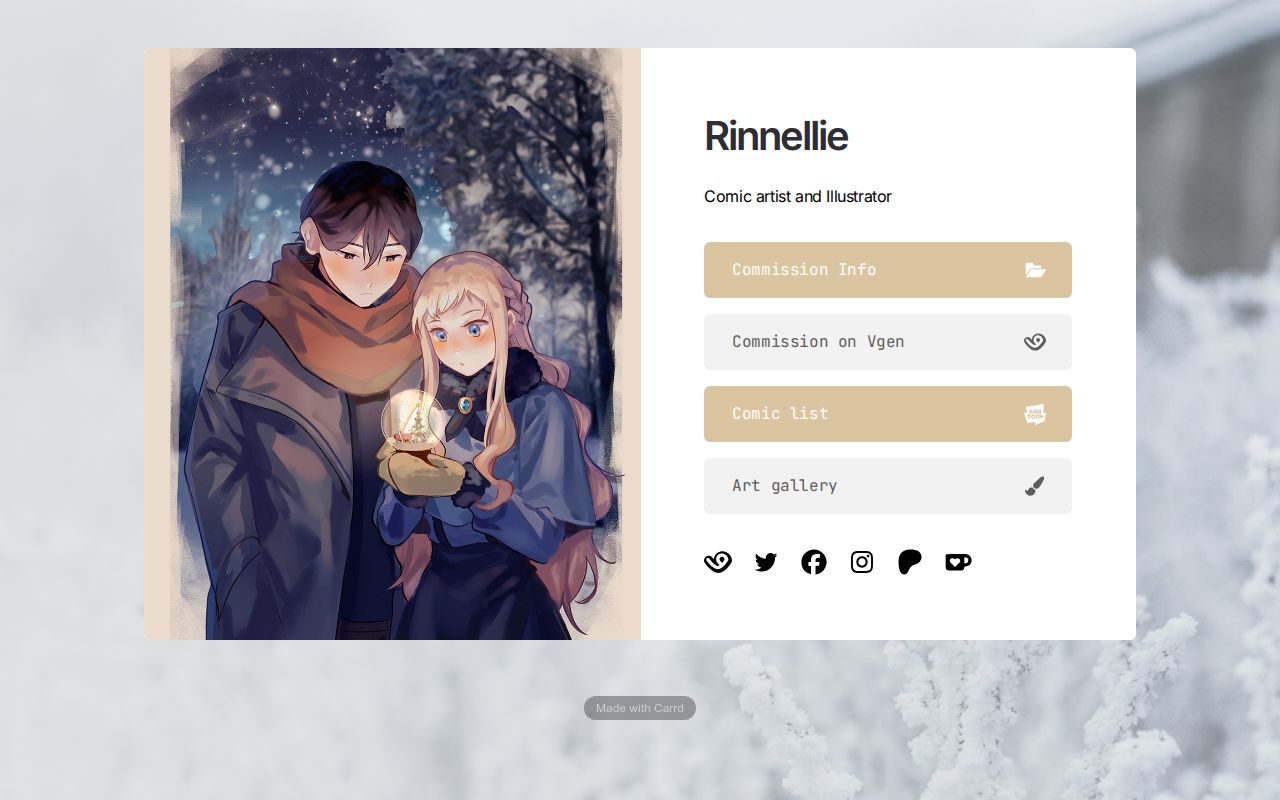Open the Comic list button

pos(888,414)
